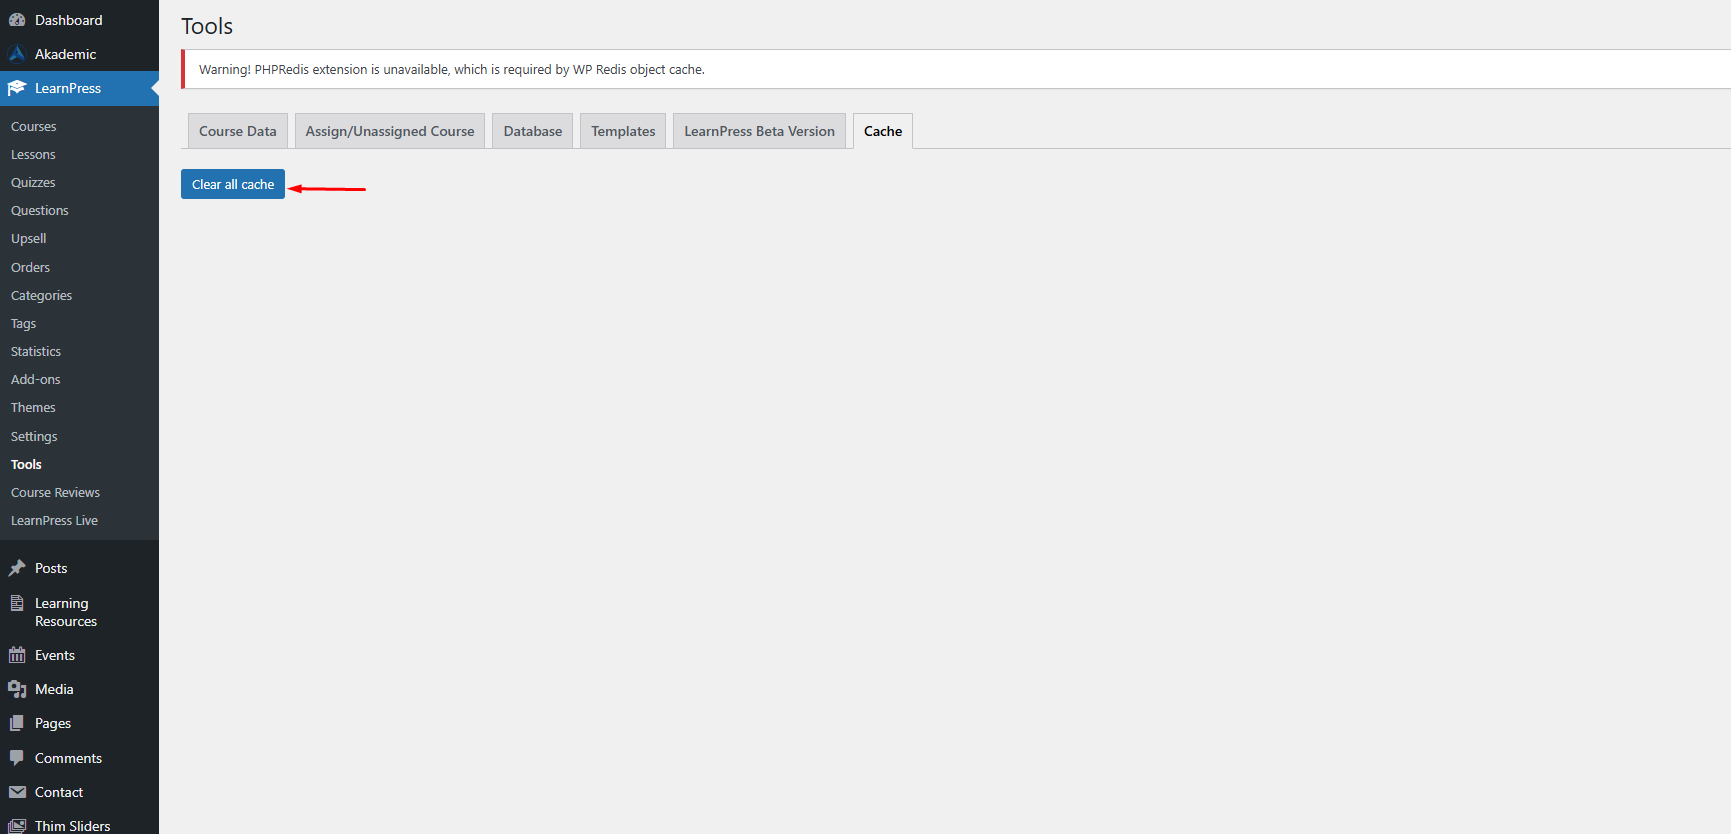The image size is (1731, 834).
Task: Click the Pages icon in sidebar
Action: [x=17, y=723]
